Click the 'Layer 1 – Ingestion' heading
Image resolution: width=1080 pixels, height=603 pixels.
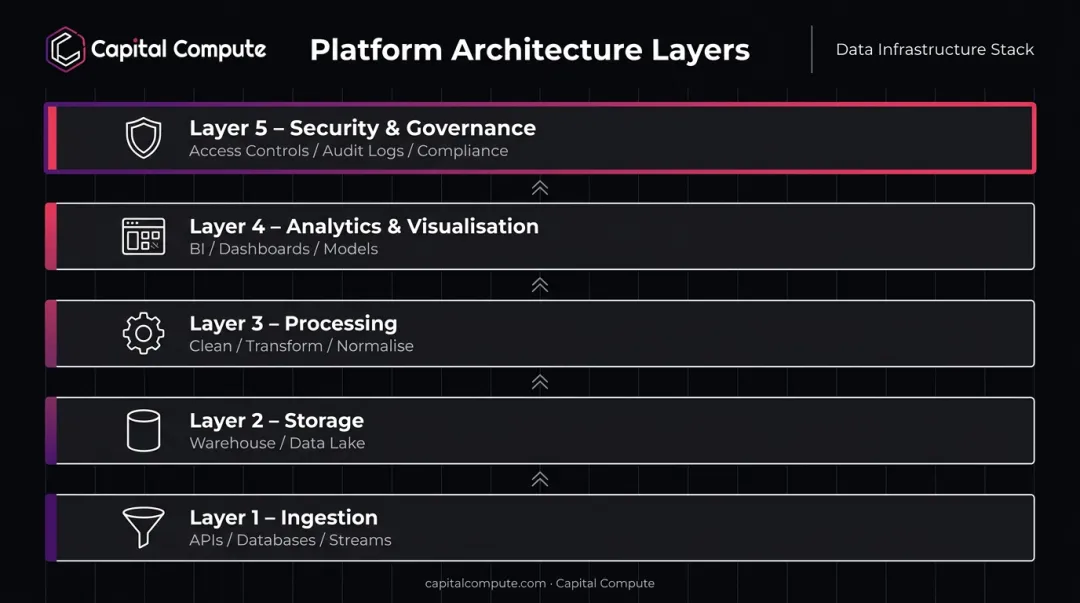pos(284,518)
